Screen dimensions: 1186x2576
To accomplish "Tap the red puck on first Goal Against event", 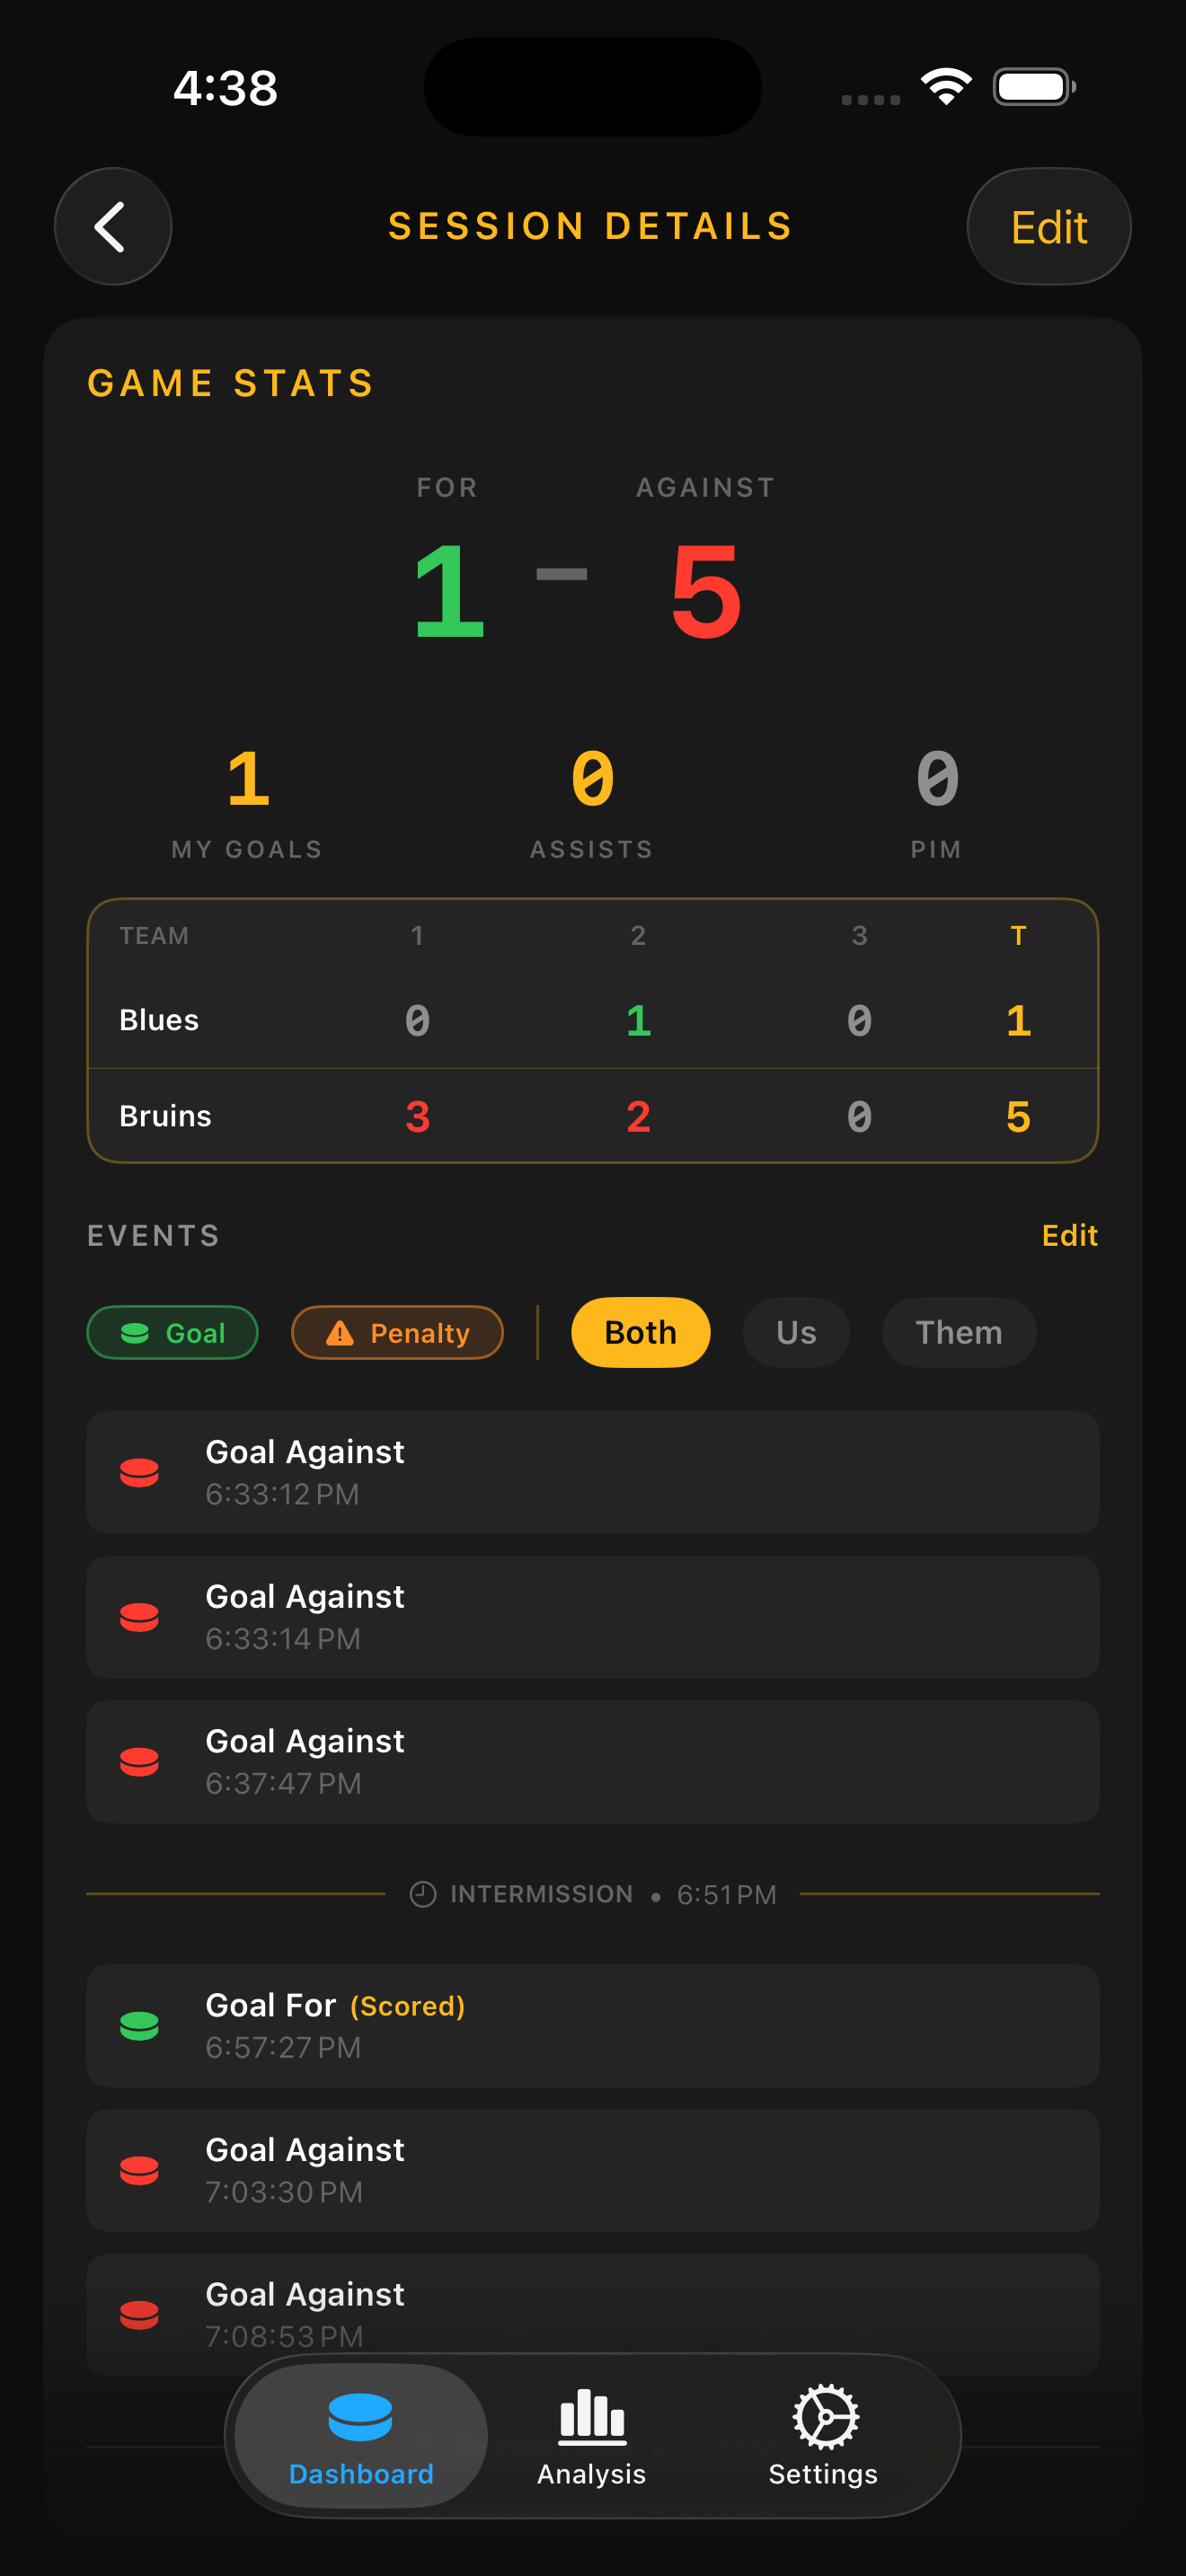I will coord(140,1471).
